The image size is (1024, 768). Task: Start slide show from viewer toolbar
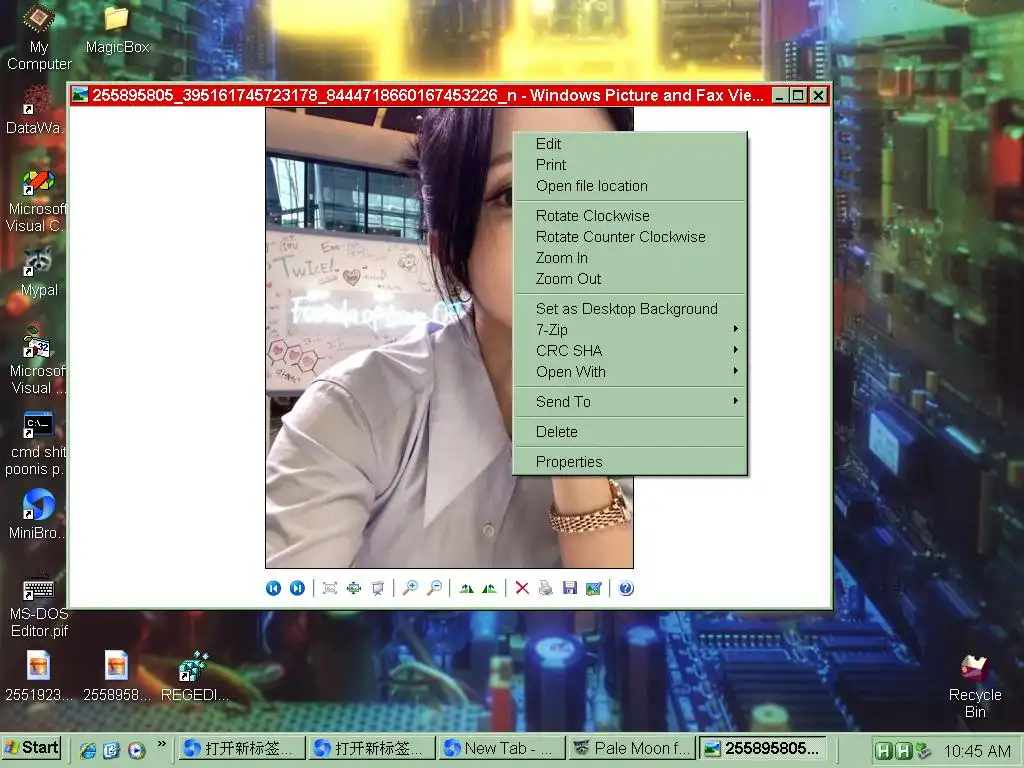click(377, 588)
